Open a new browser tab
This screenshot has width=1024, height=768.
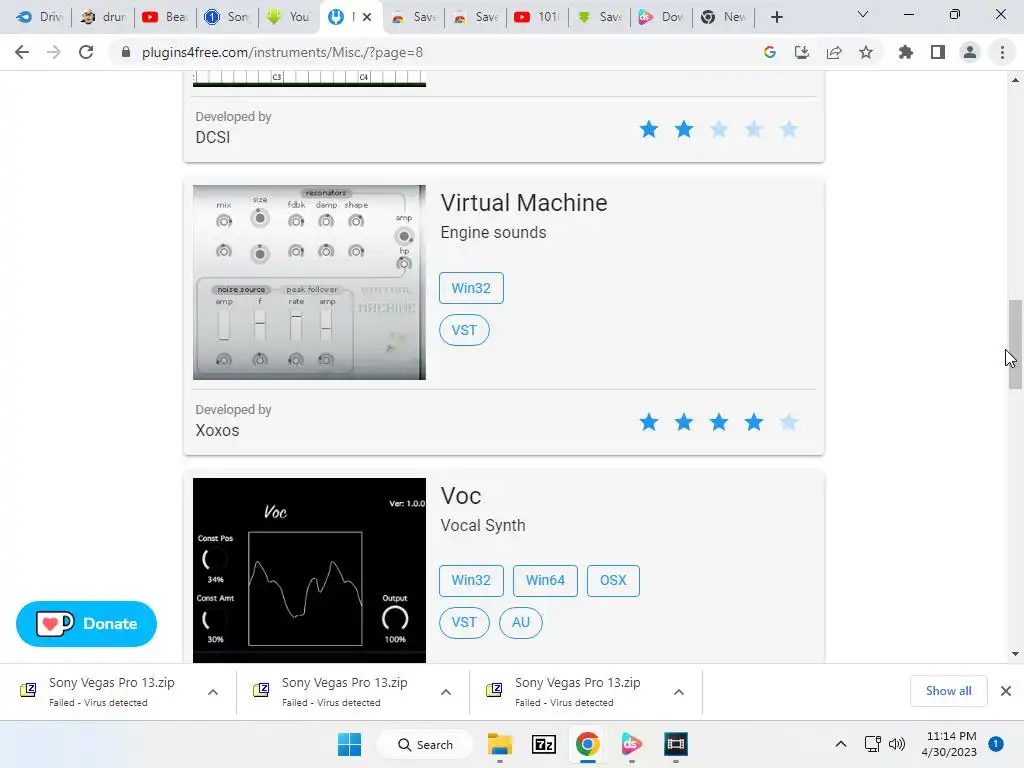tap(776, 17)
